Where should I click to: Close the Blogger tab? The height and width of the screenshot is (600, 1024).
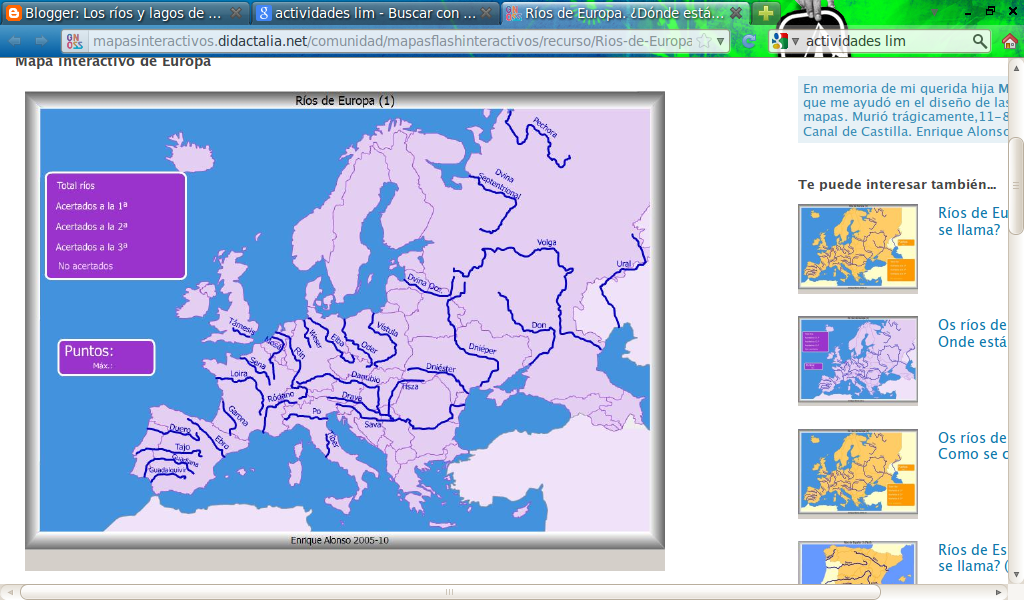coord(236,12)
